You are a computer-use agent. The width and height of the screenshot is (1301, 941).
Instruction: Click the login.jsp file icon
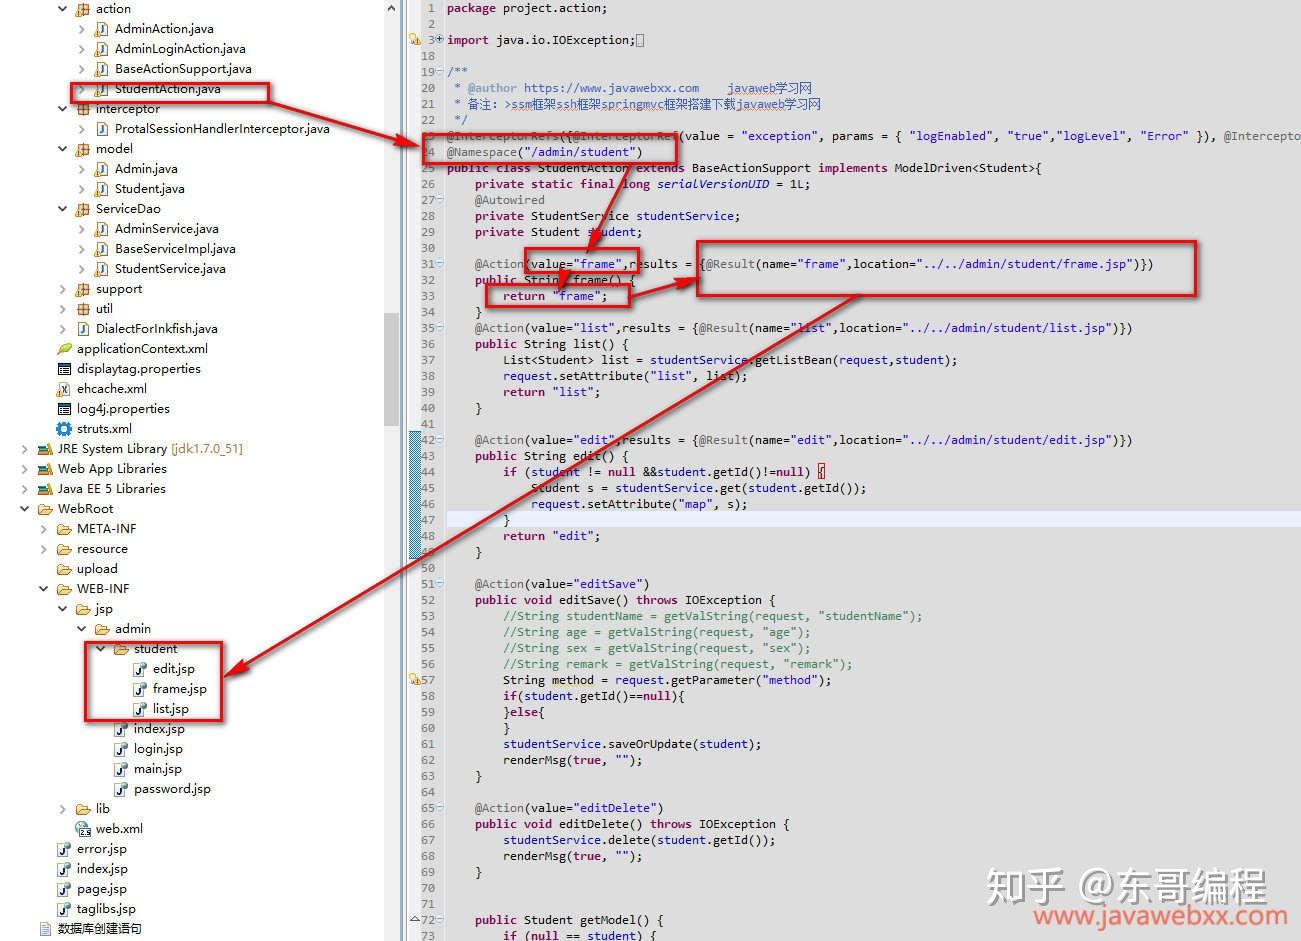[121, 749]
